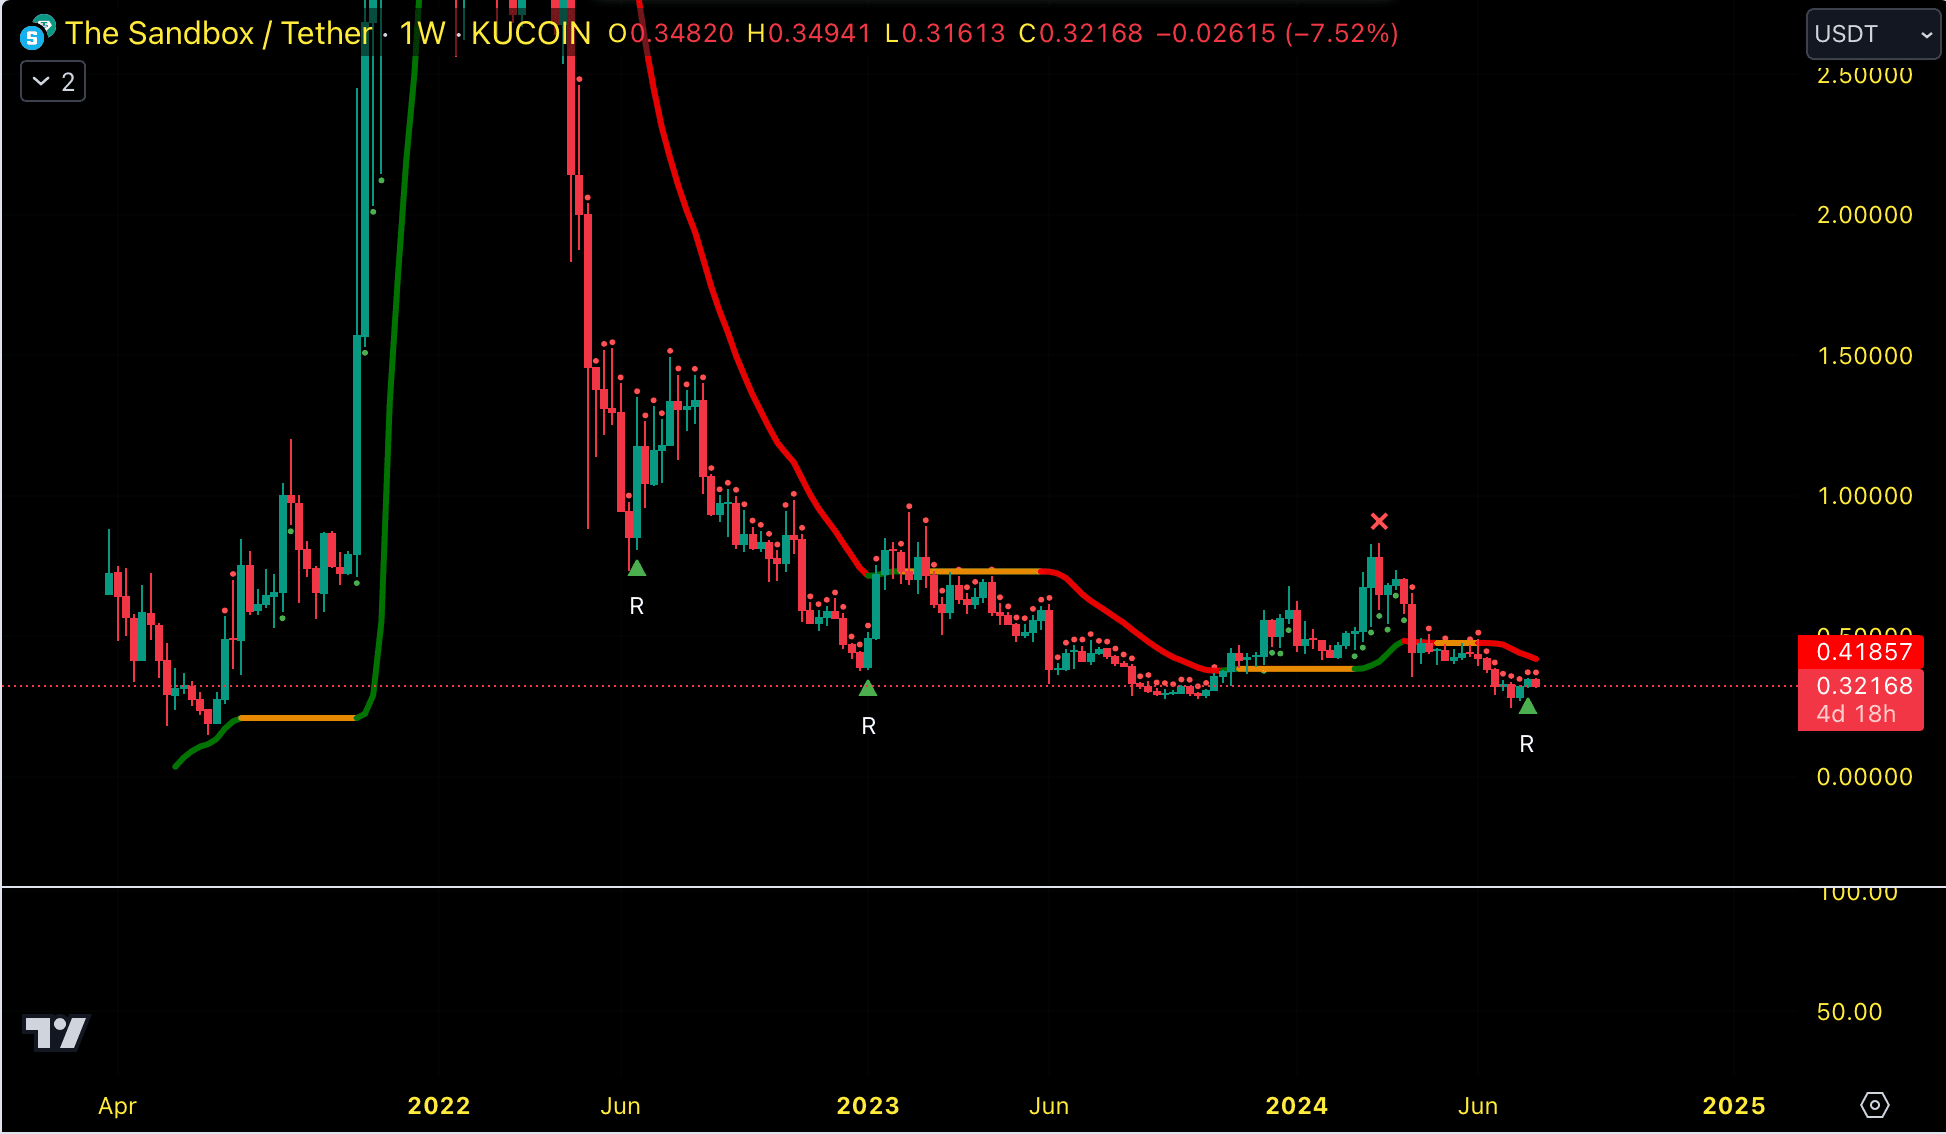1946x1134 pixels.
Task: Click the −0.02615 (−7.52%) change value
Action: tap(1277, 33)
